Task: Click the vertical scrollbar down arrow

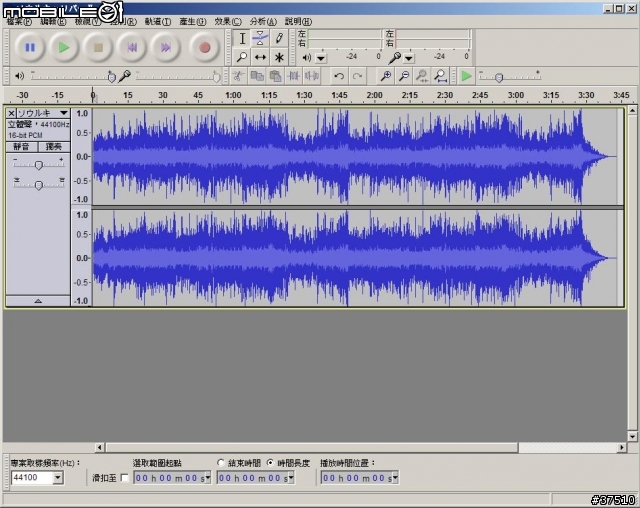Action: click(632, 437)
